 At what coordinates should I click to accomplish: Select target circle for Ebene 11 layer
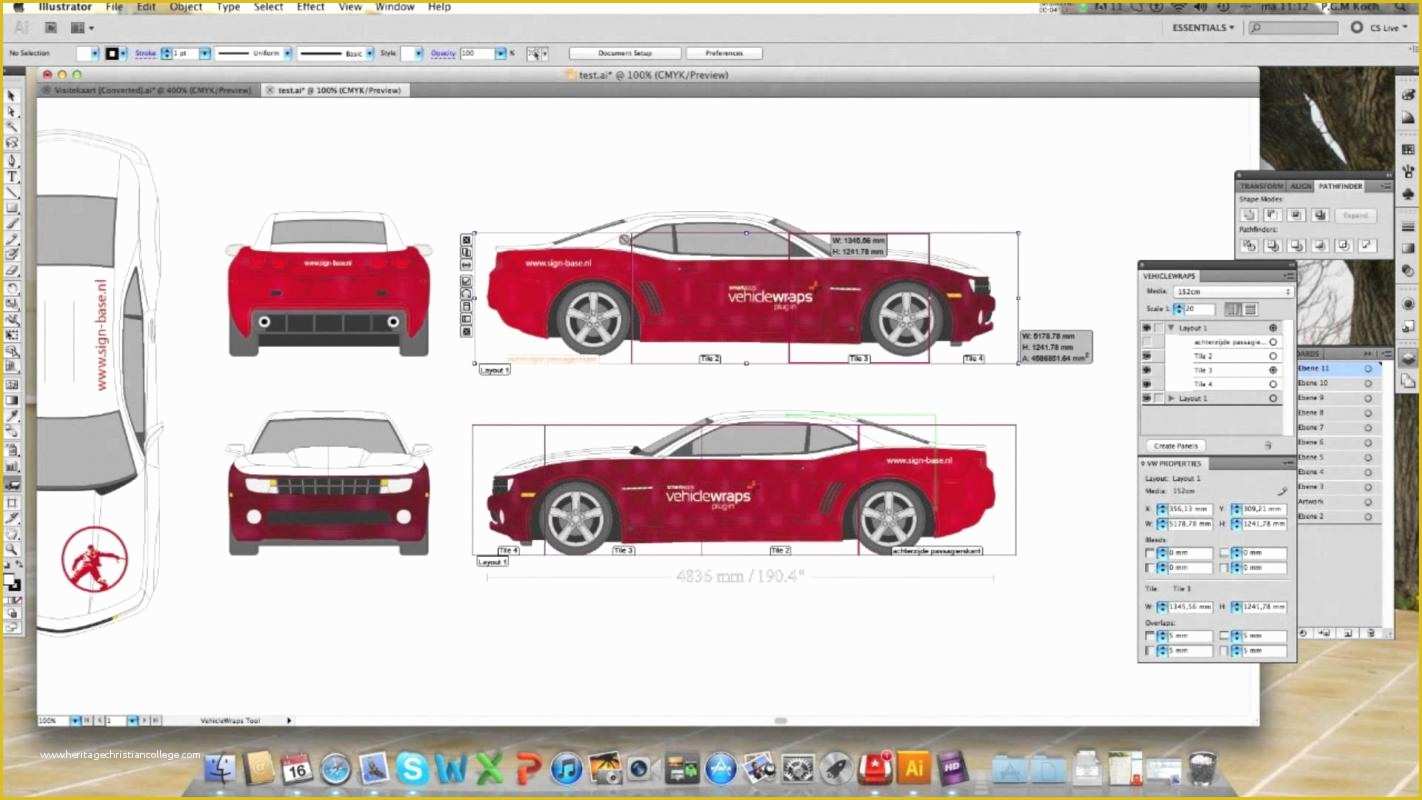click(x=1368, y=369)
